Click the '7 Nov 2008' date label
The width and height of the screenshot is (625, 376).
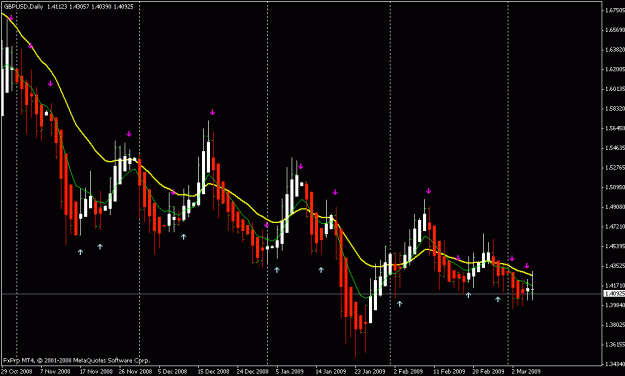point(55,371)
